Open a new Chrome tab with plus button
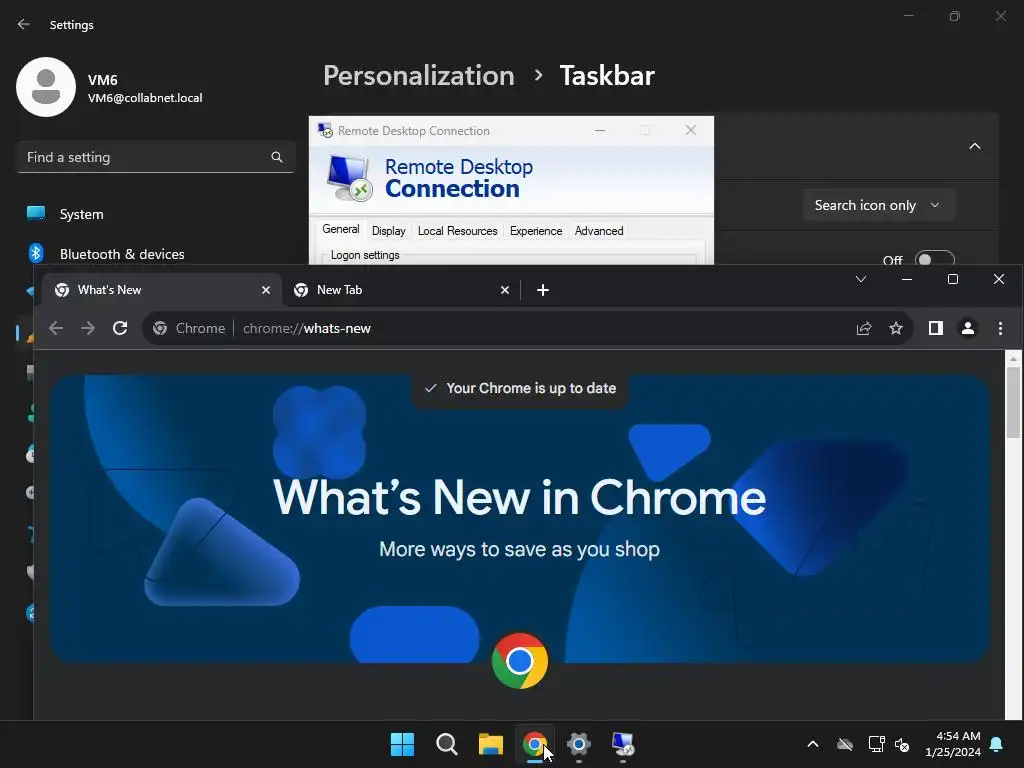This screenshot has height=768, width=1024. (x=543, y=290)
